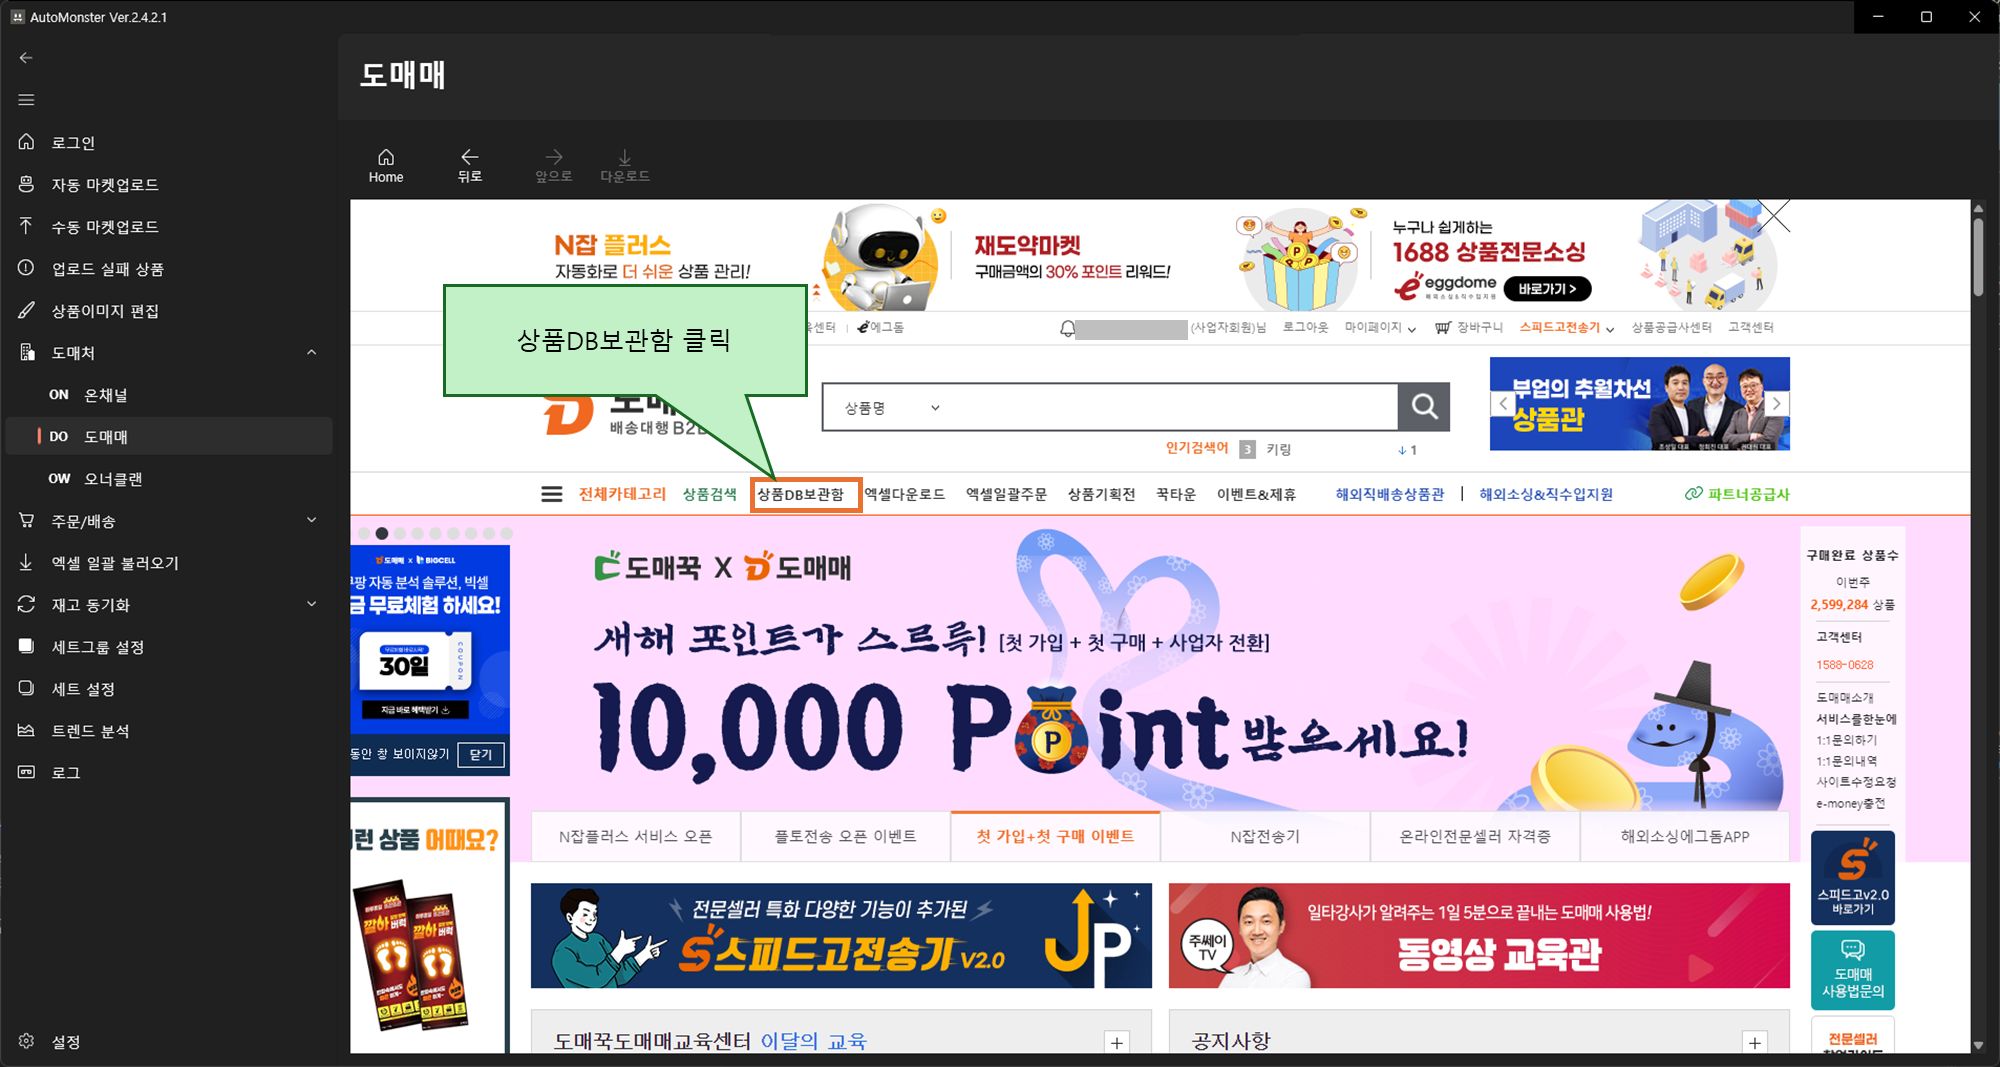Screen dimensions: 2000x1067
Task: Toggle the hamburger menu in the sidebar
Action: click(26, 100)
